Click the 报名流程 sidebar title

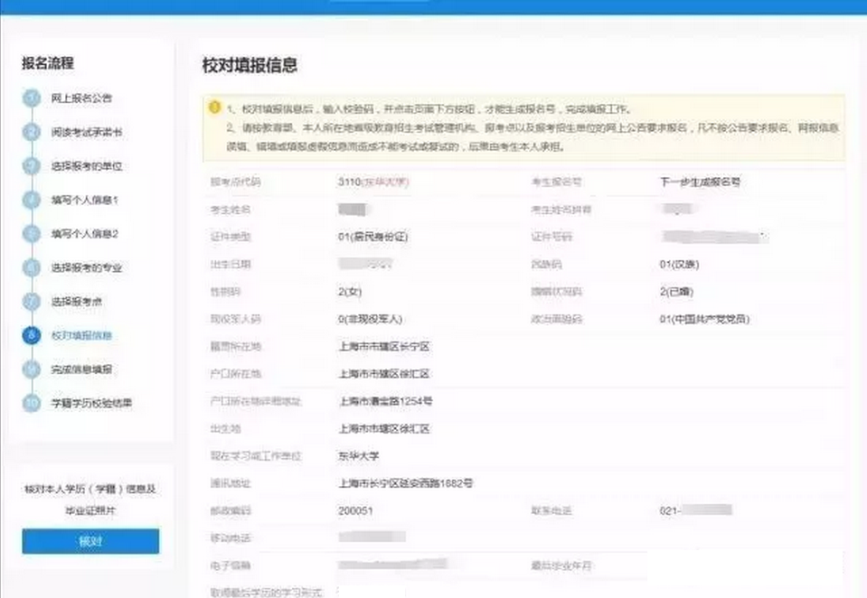pos(48,63)
